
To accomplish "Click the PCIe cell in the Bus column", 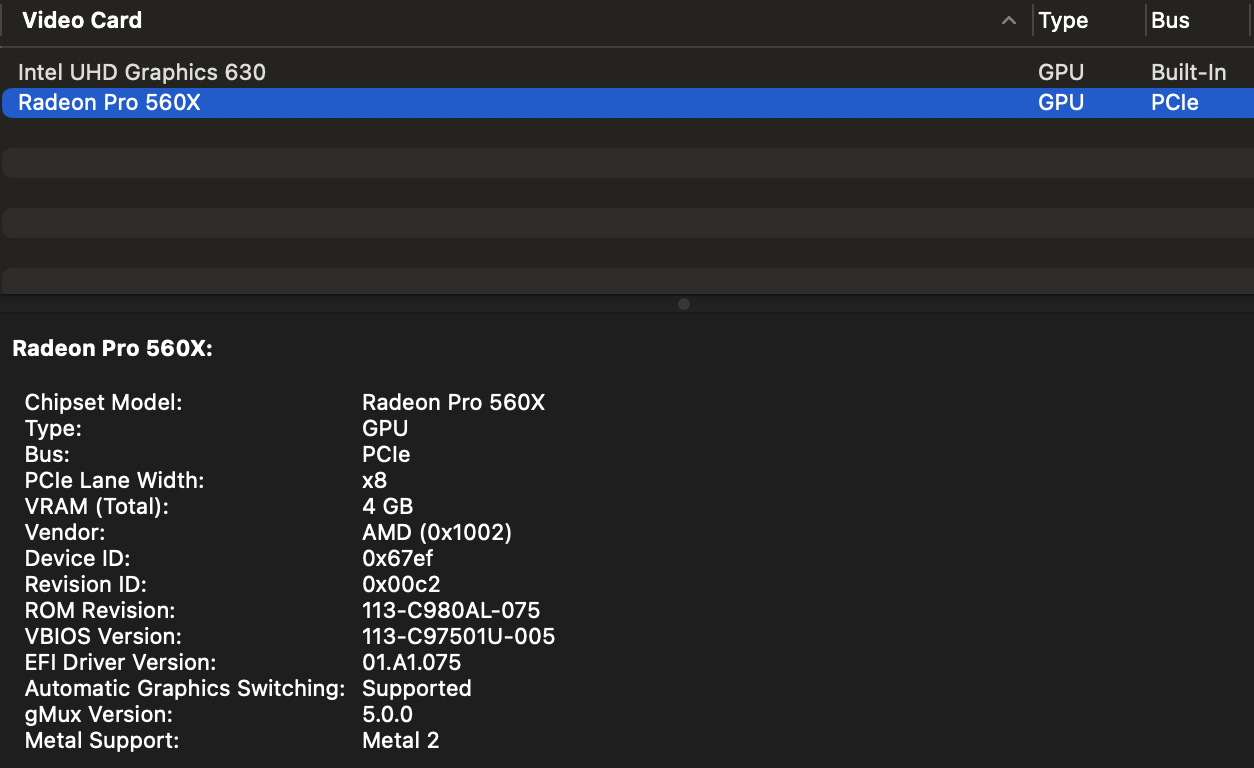I will click(x=1174, y=103).
